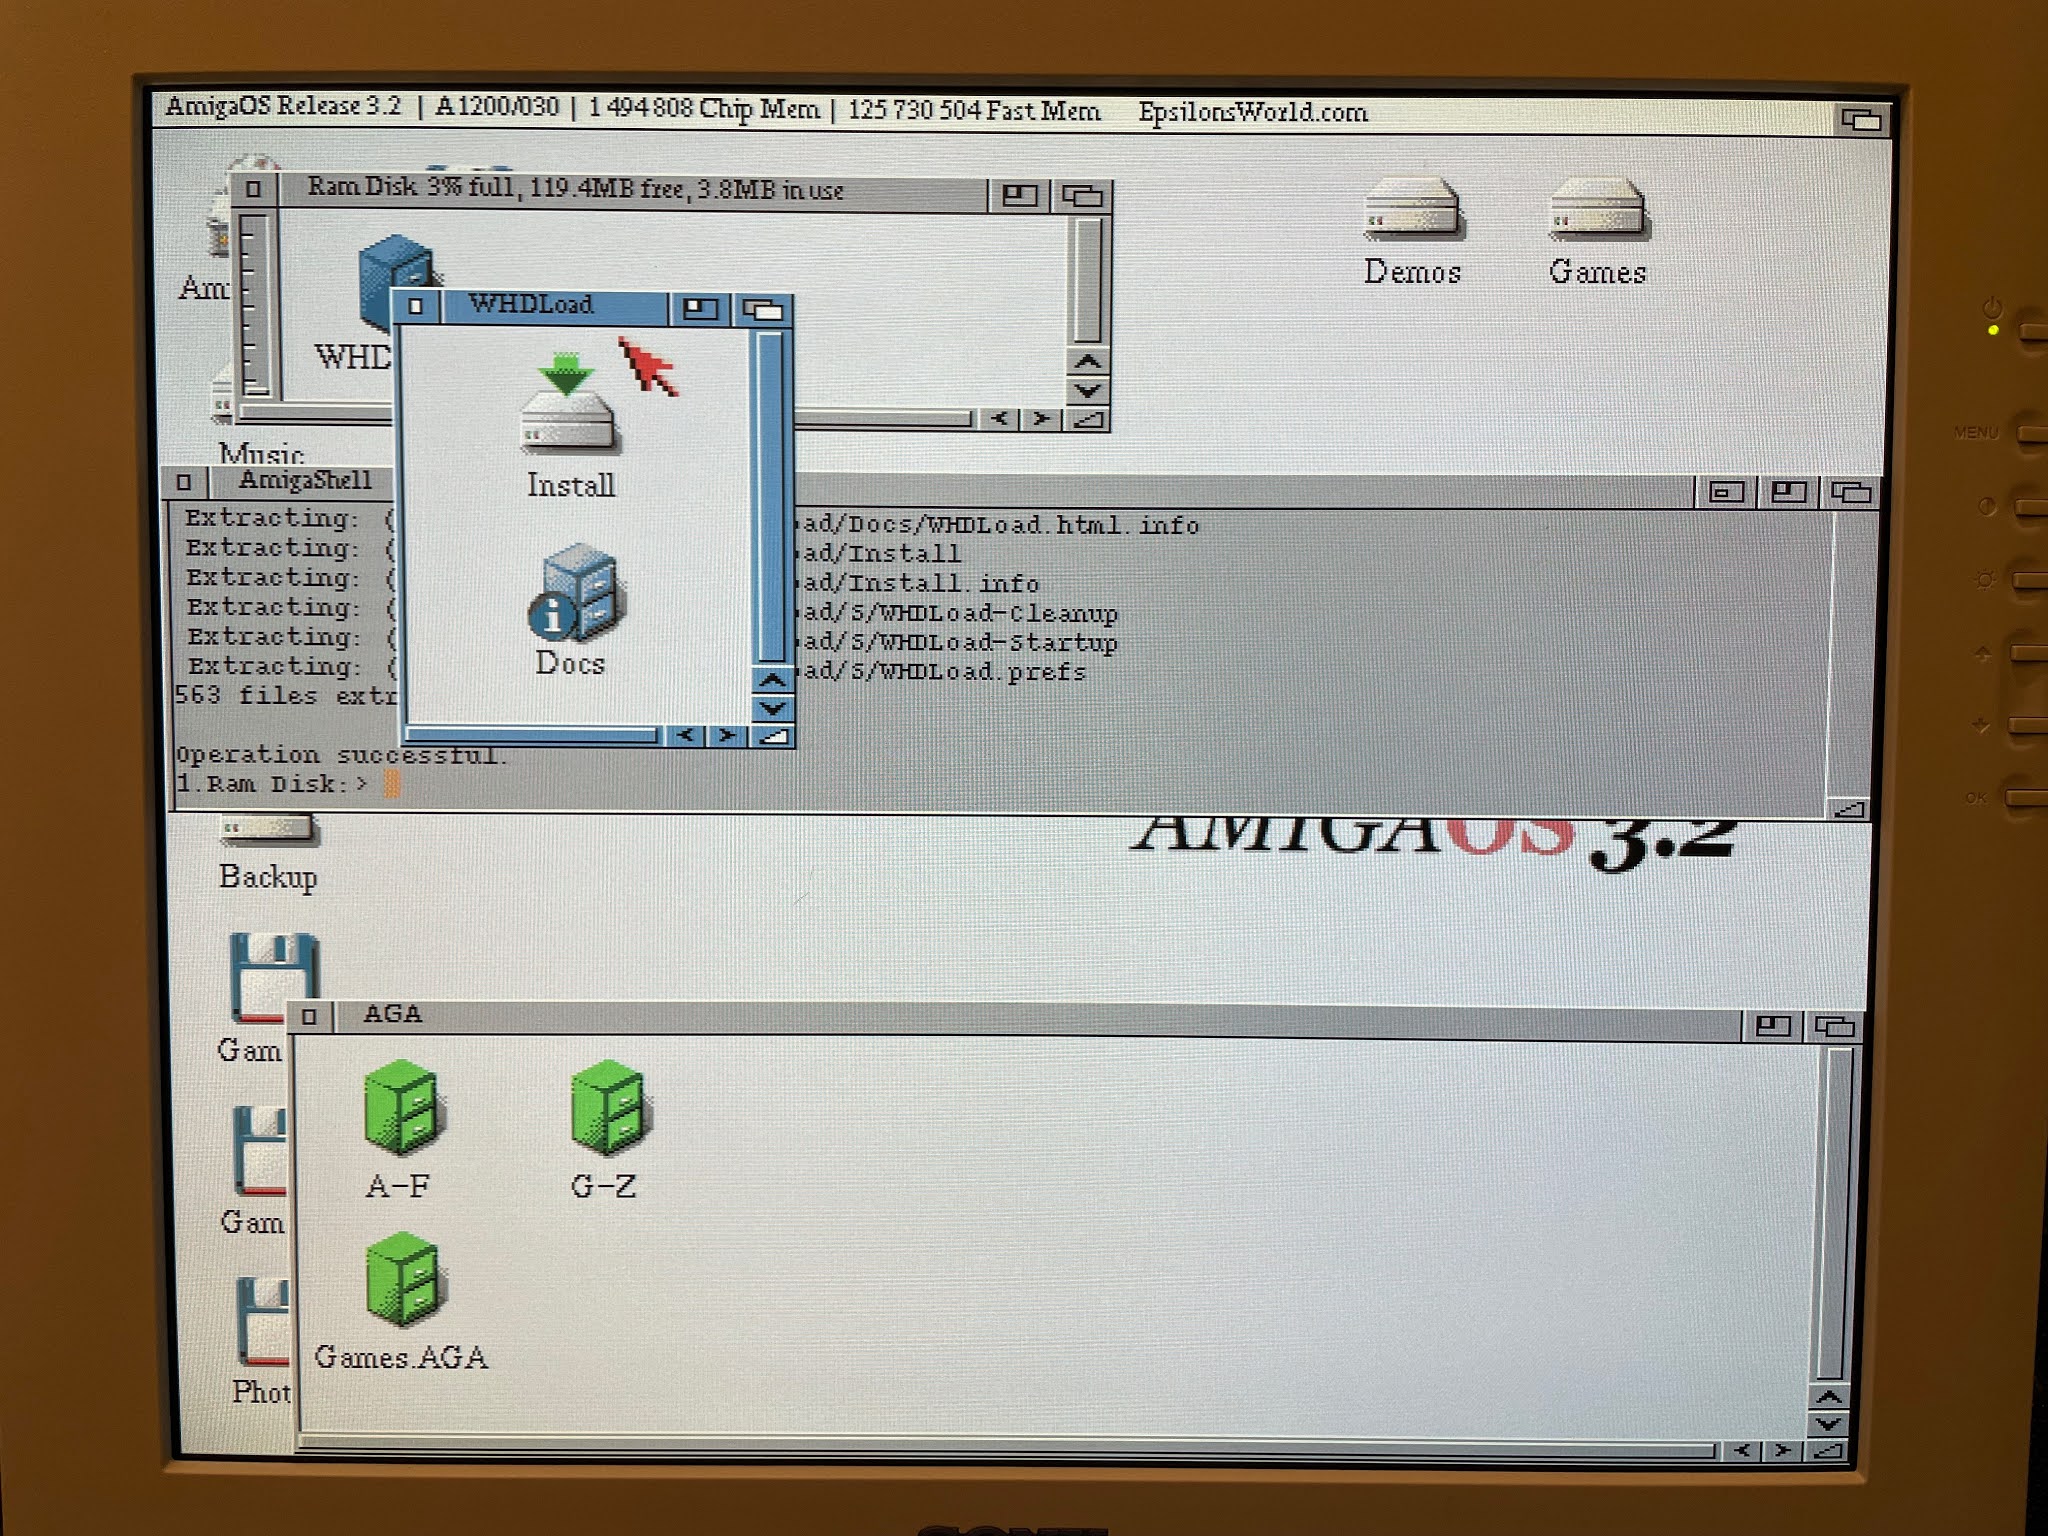Viewport: 2048px width, 1536px height.
Task: Click scroll down arrow in AGA window
Action: [x=1829, y=1424]
